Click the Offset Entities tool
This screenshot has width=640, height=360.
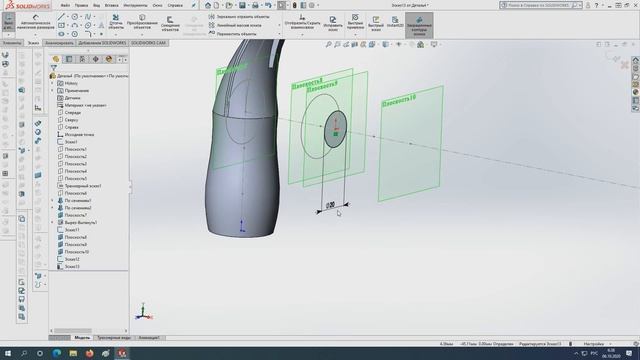tap(170, 24)
